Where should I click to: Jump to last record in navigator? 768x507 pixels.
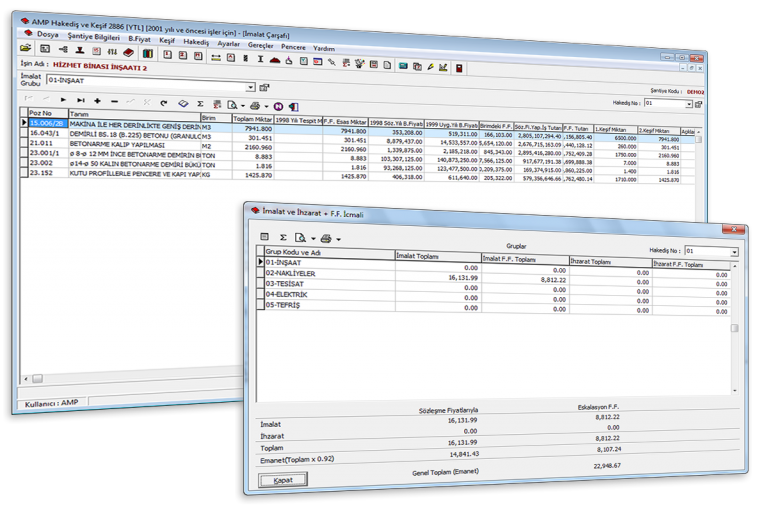click(x=81, y=102)
